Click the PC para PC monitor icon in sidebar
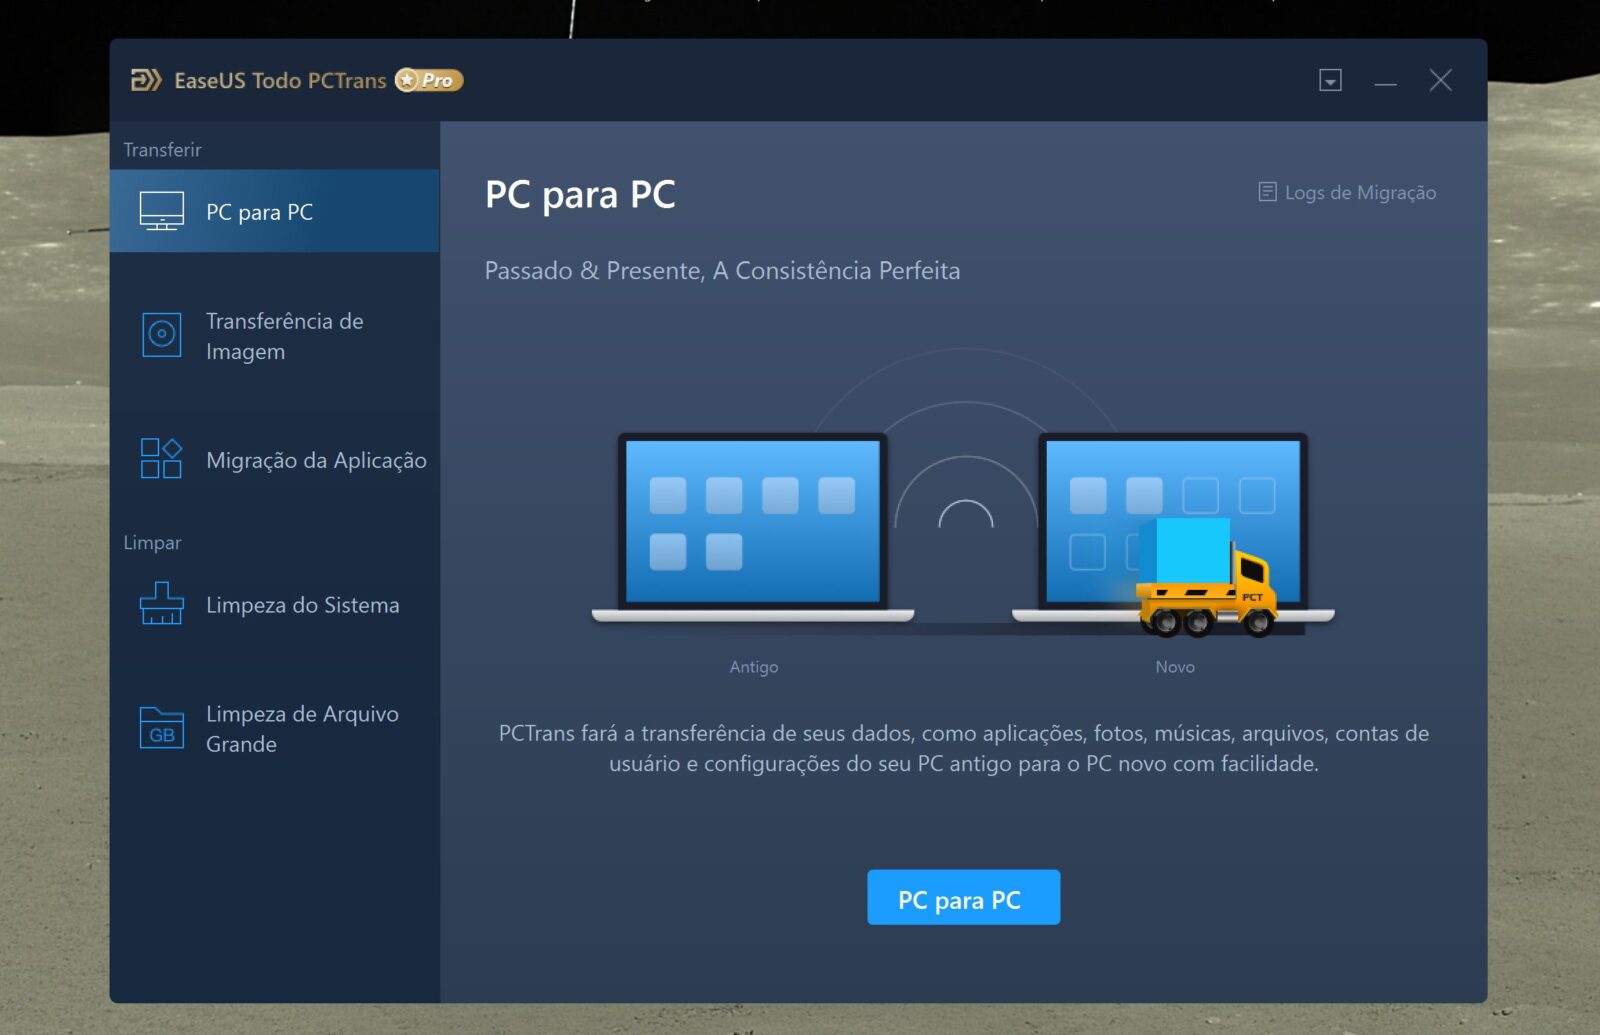This screenshot has width=1600, height=1035. (161, 211)
